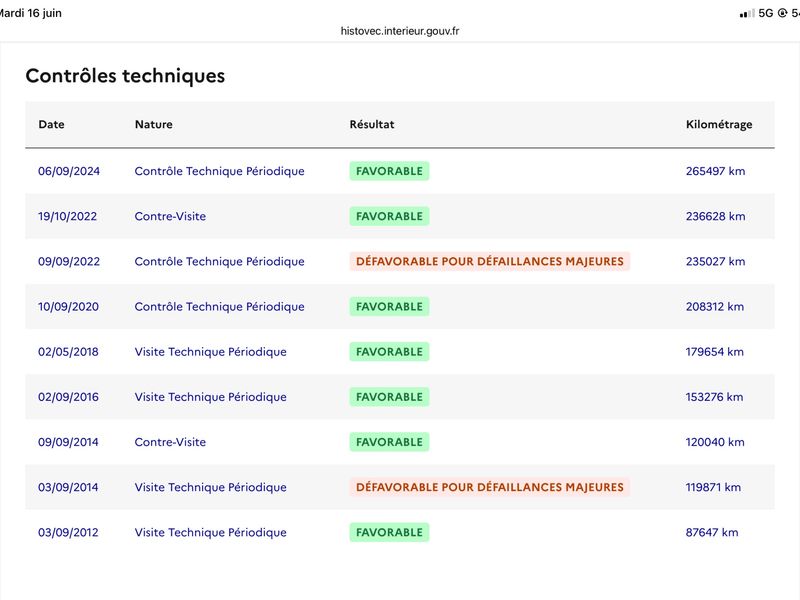
Task: Click the Nature column header
Action: point(154,124)
